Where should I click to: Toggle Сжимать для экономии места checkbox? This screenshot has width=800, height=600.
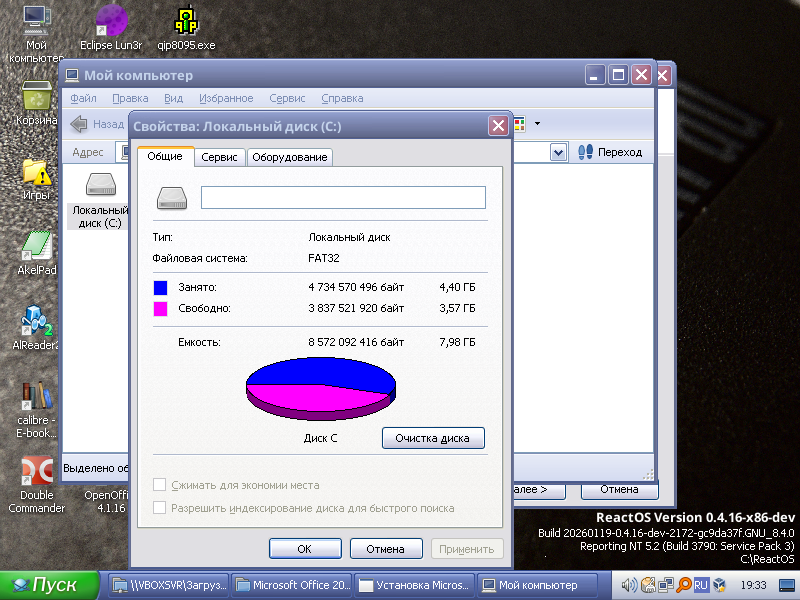coord(160,485)
